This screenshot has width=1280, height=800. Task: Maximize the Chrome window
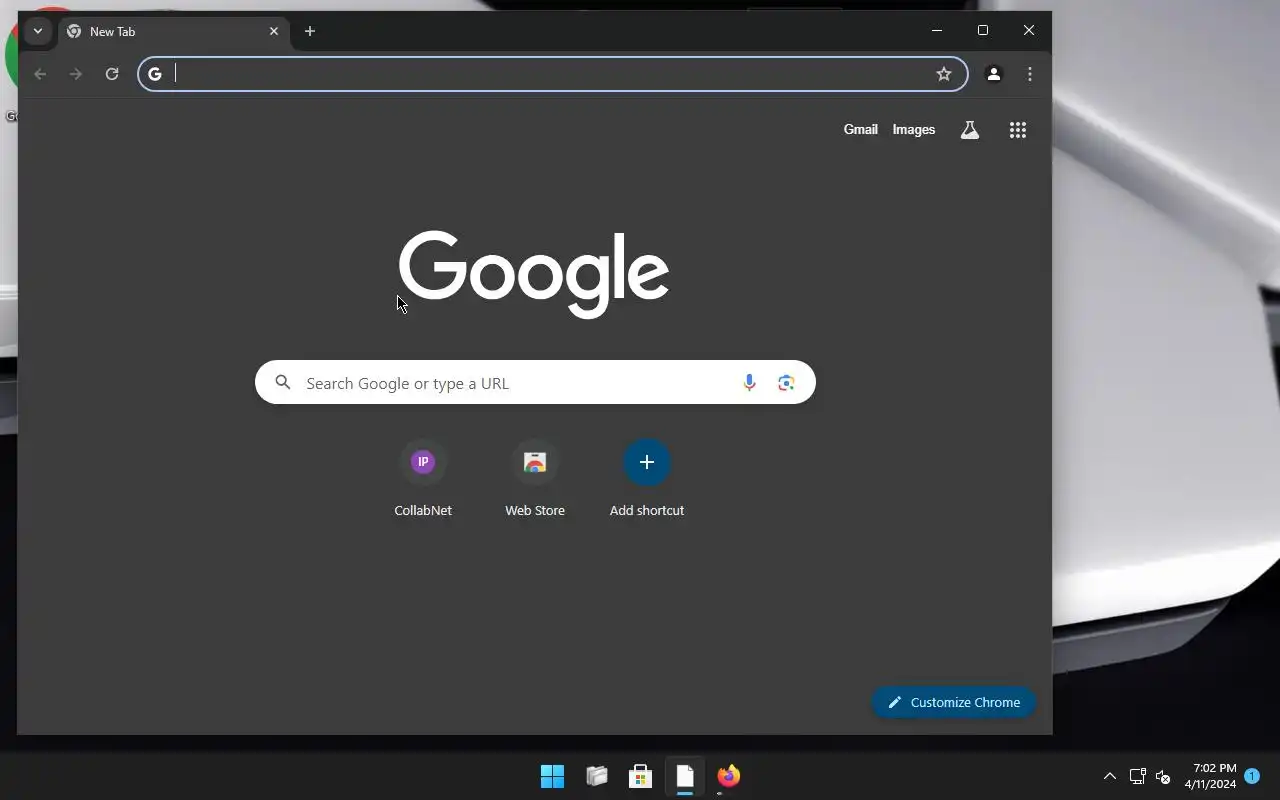pyautogui.click(x=983, y=31)
